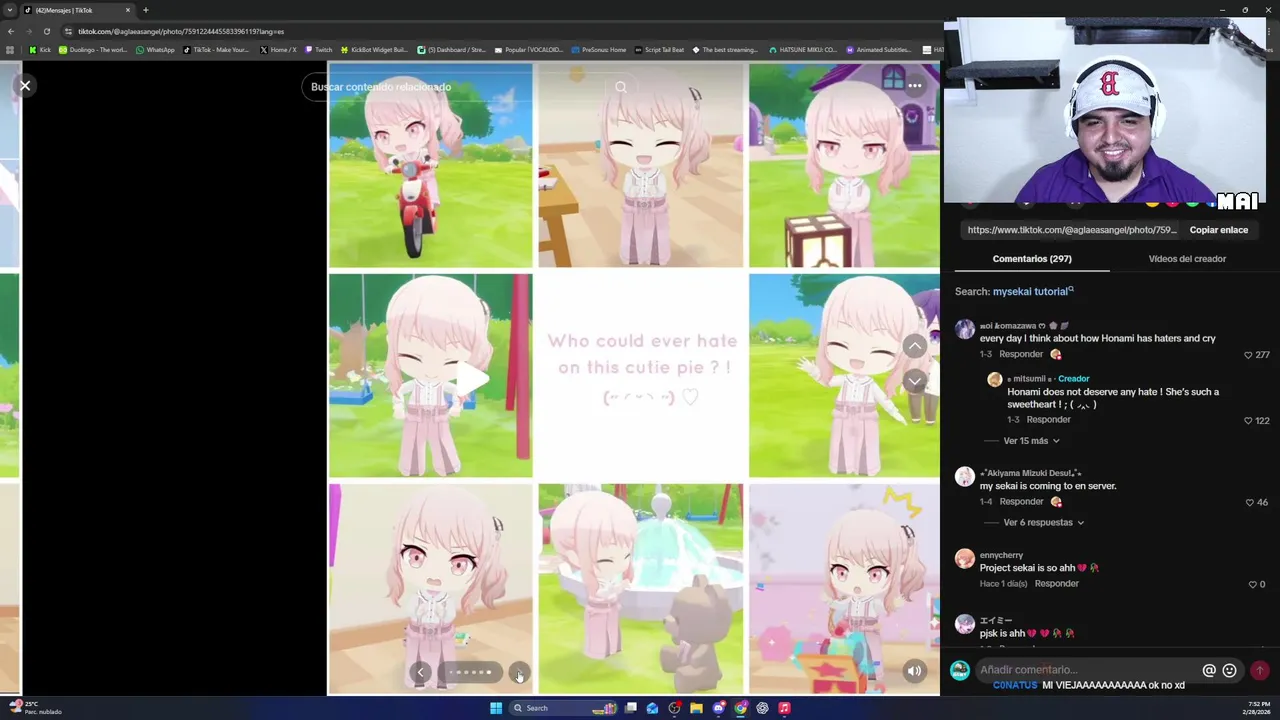
Task: Open the browser tab search dropdown
Action: tap(10, 10)
